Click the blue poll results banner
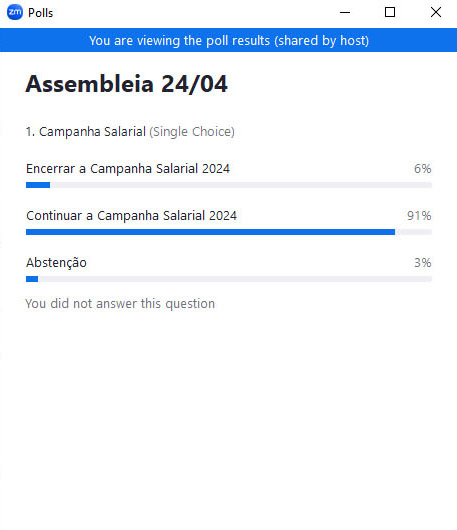Image resolution: width=457 pixels, height=530 pixels. (x=228, y=40)
